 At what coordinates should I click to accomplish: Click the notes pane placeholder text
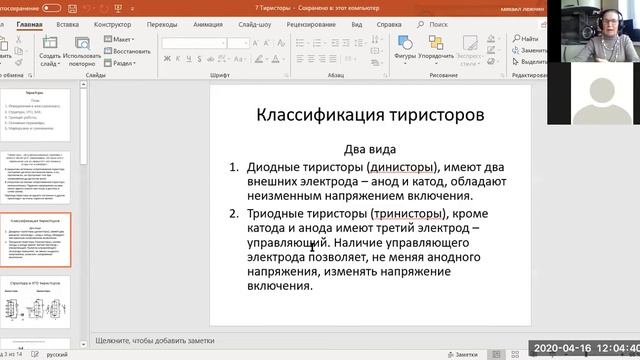click(x=155, y=340)
